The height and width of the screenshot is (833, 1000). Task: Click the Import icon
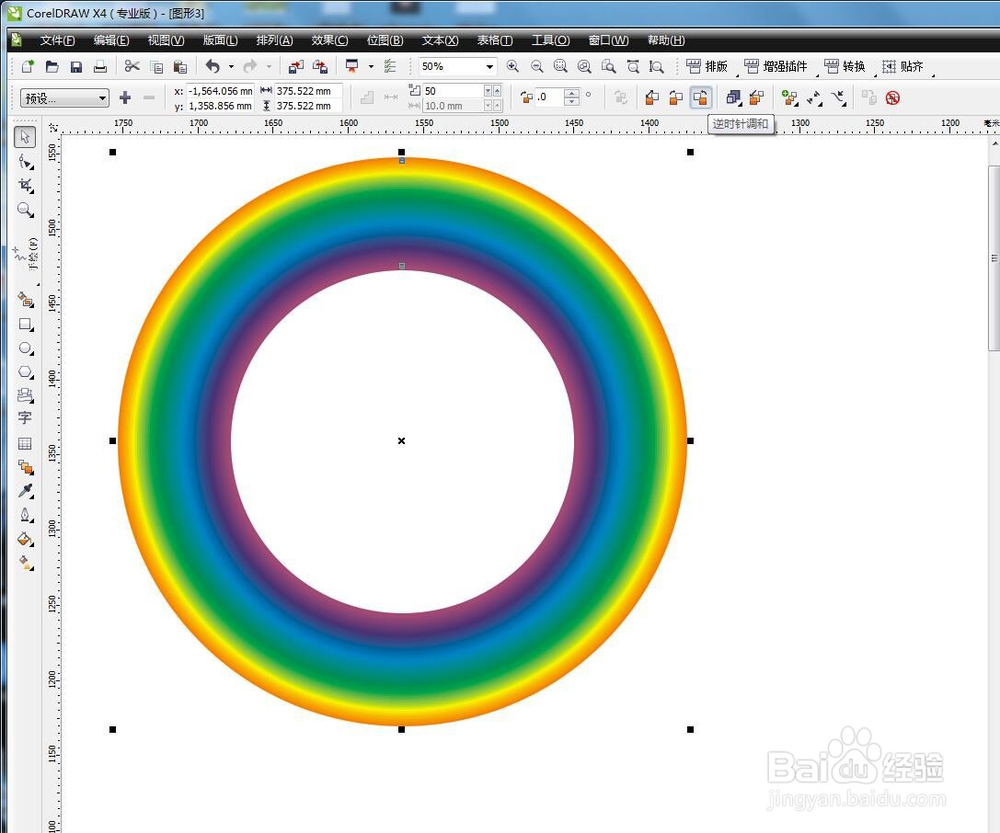pyautogui.click(x=296, y=66)
